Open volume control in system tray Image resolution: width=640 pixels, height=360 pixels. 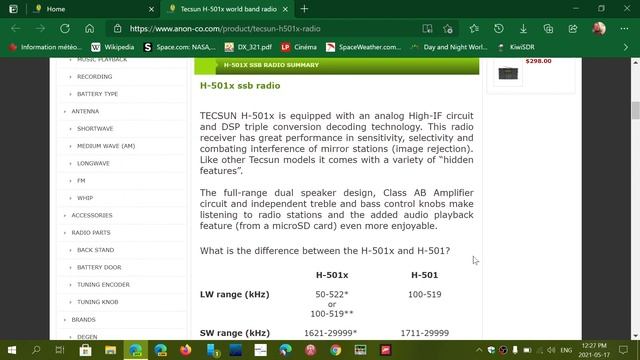coord(551,350)
